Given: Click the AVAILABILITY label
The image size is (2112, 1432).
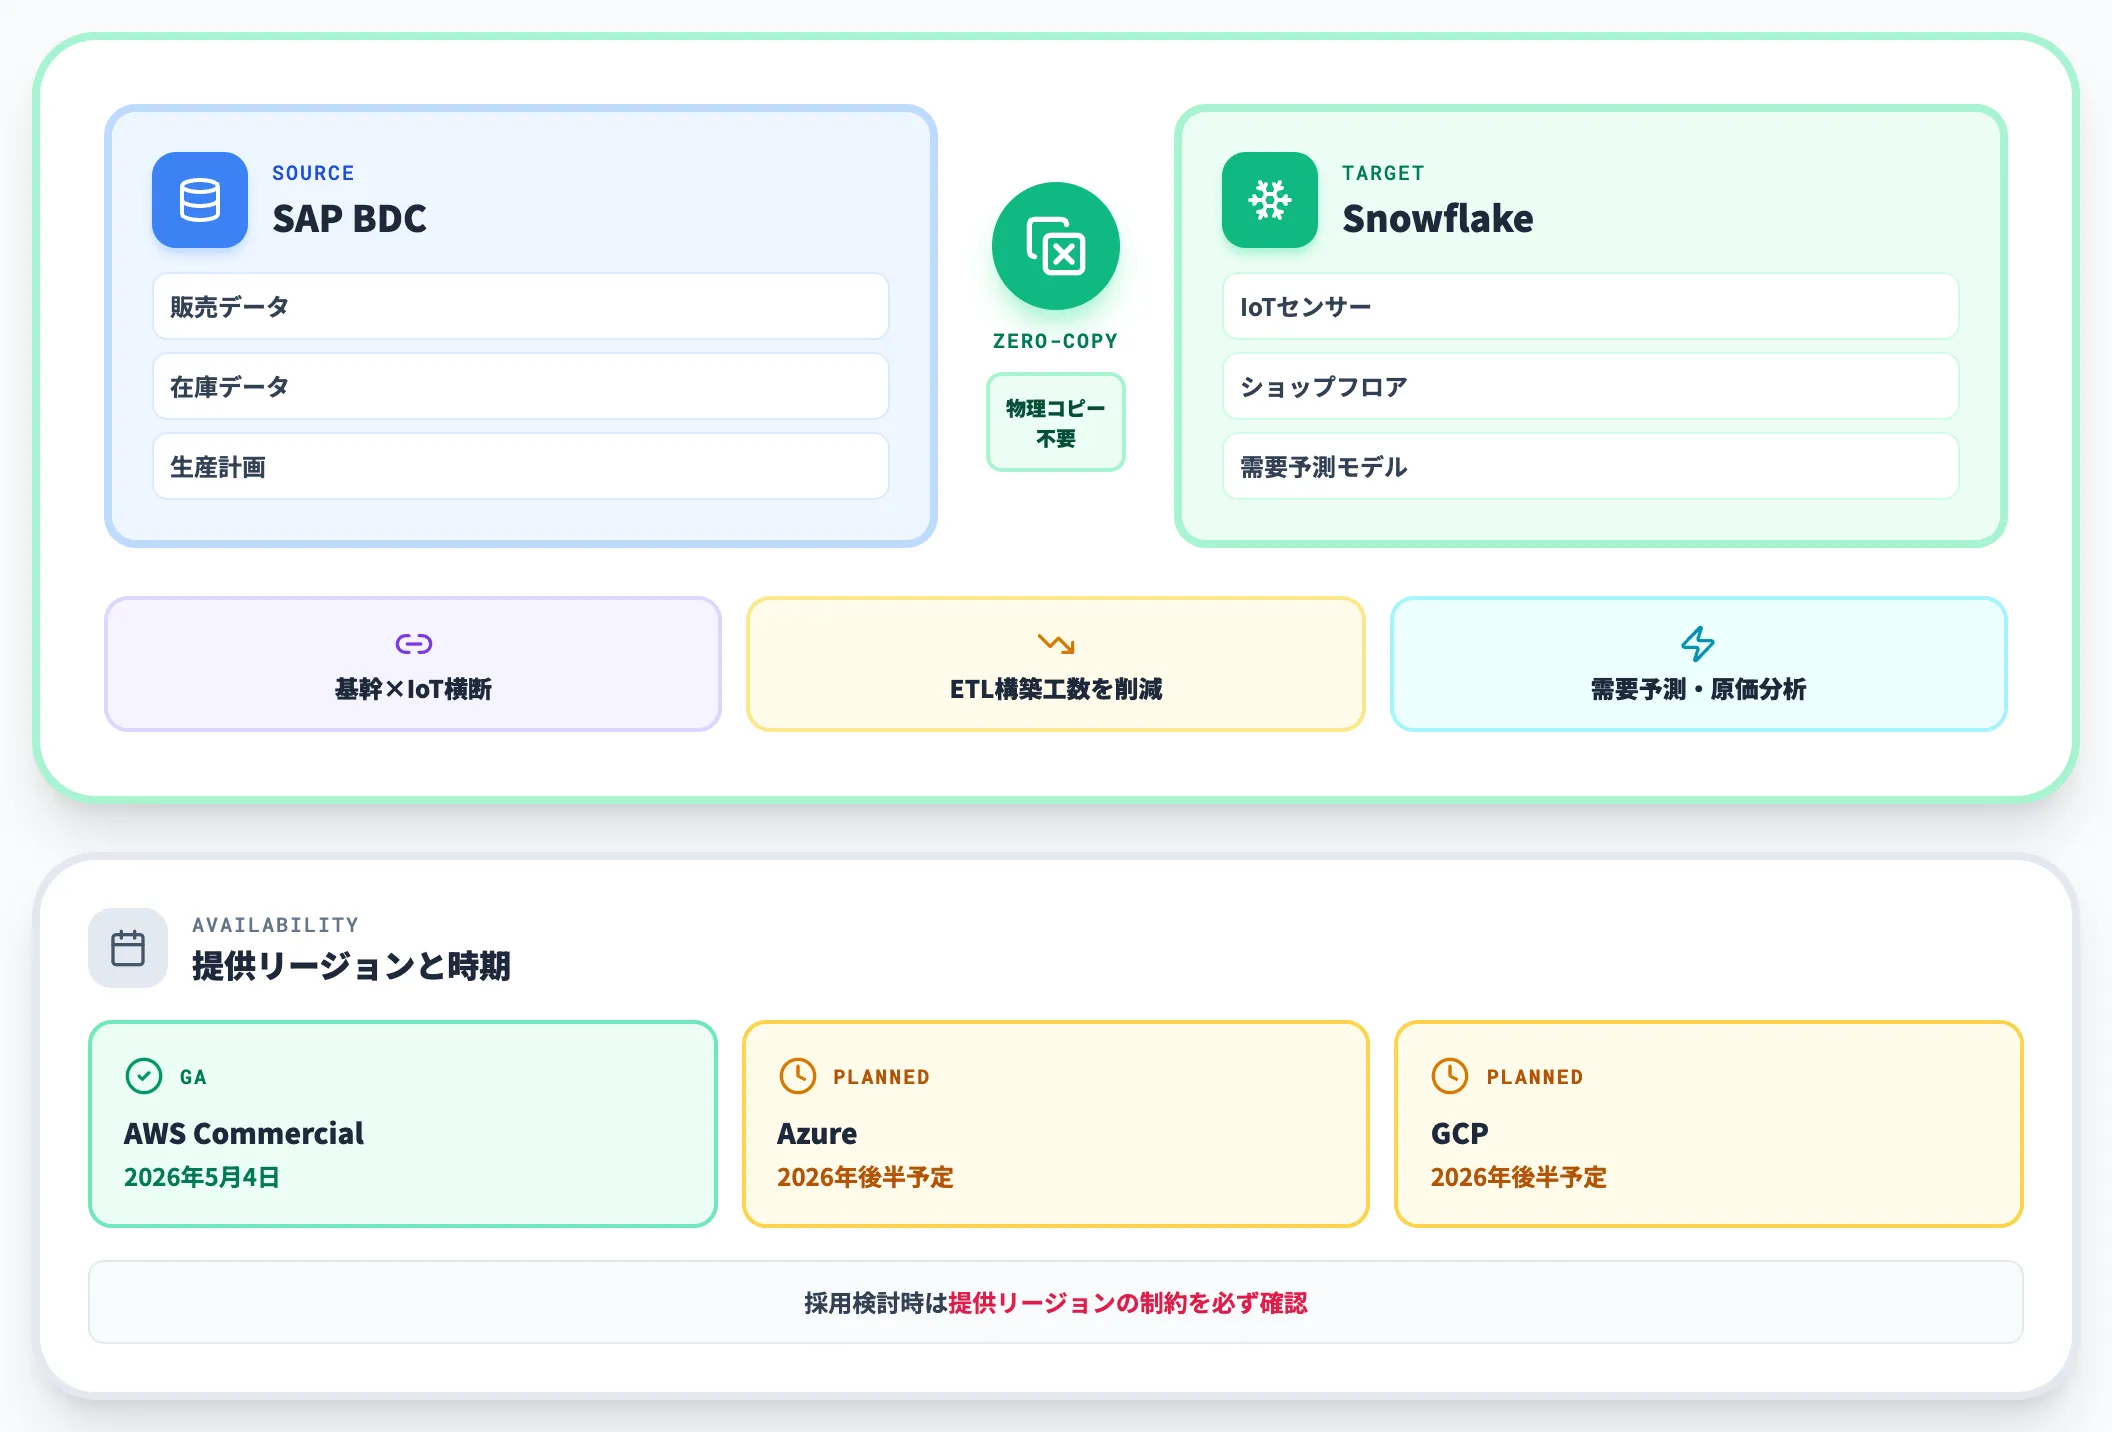Looking at the screenshot, I should pos(275,925).
